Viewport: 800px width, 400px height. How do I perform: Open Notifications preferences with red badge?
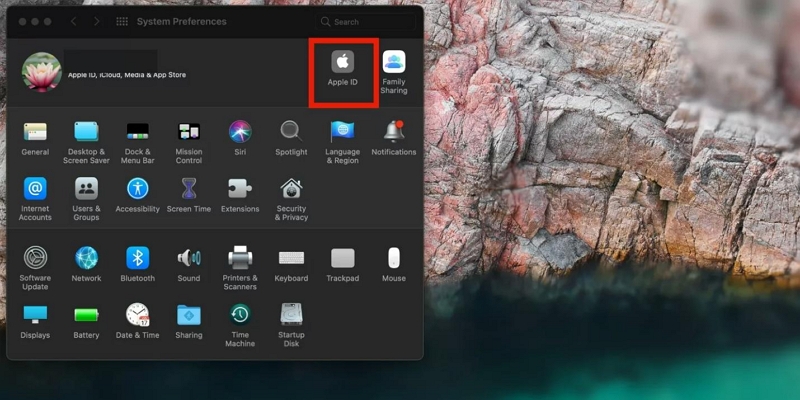click(x=393, y=131)
